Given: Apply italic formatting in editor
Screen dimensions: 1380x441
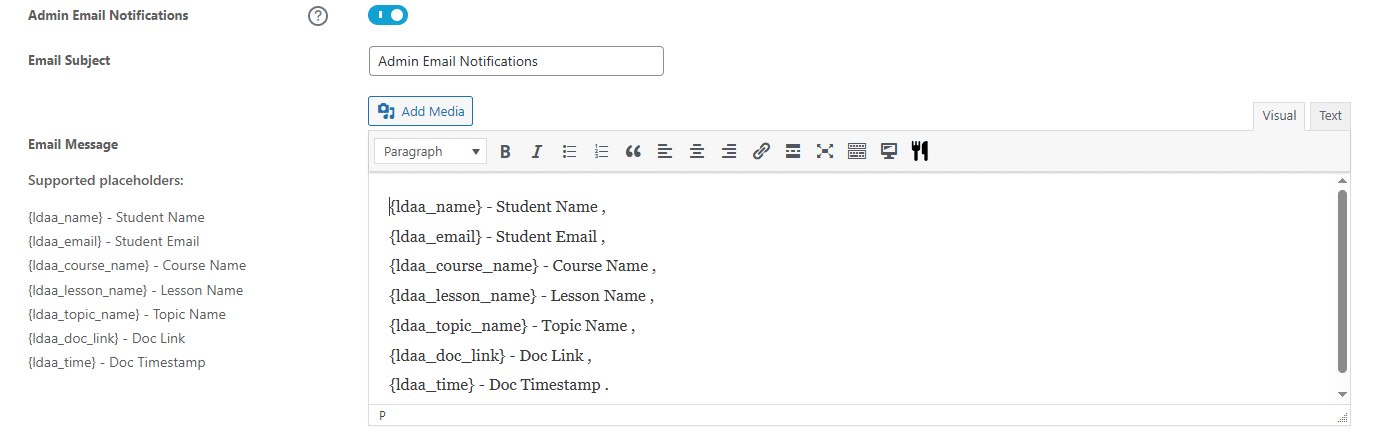Looking at the screenshot, I should (537, 152).
